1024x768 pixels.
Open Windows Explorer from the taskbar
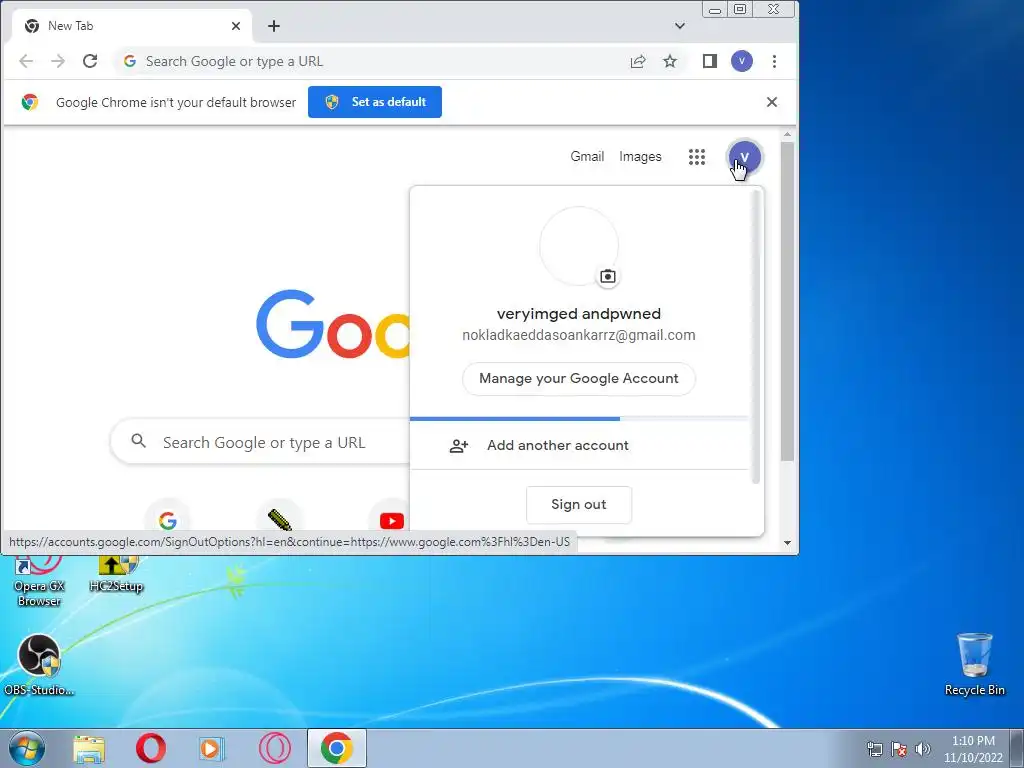tap(89, 748)
